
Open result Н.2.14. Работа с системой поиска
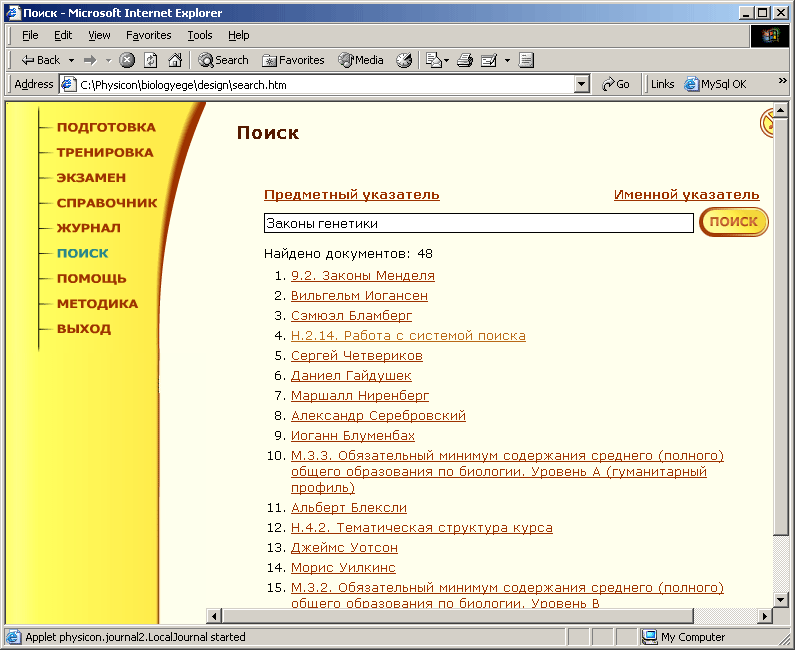408,336
